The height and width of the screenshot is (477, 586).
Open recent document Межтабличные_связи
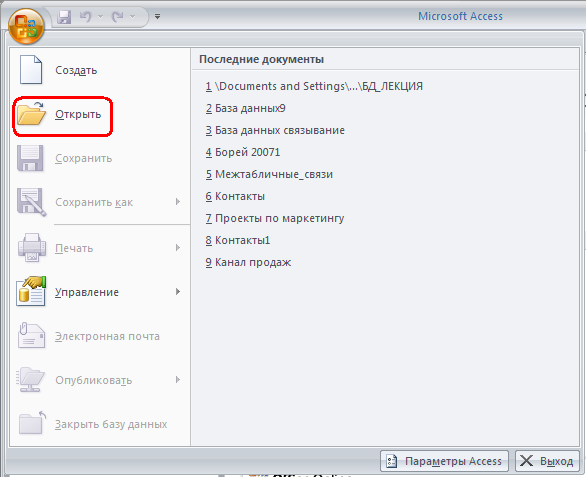coord(269,175)
